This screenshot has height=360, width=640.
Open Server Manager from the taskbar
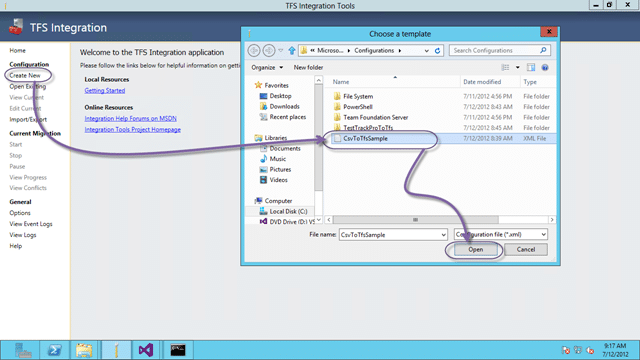click(22, 350)
